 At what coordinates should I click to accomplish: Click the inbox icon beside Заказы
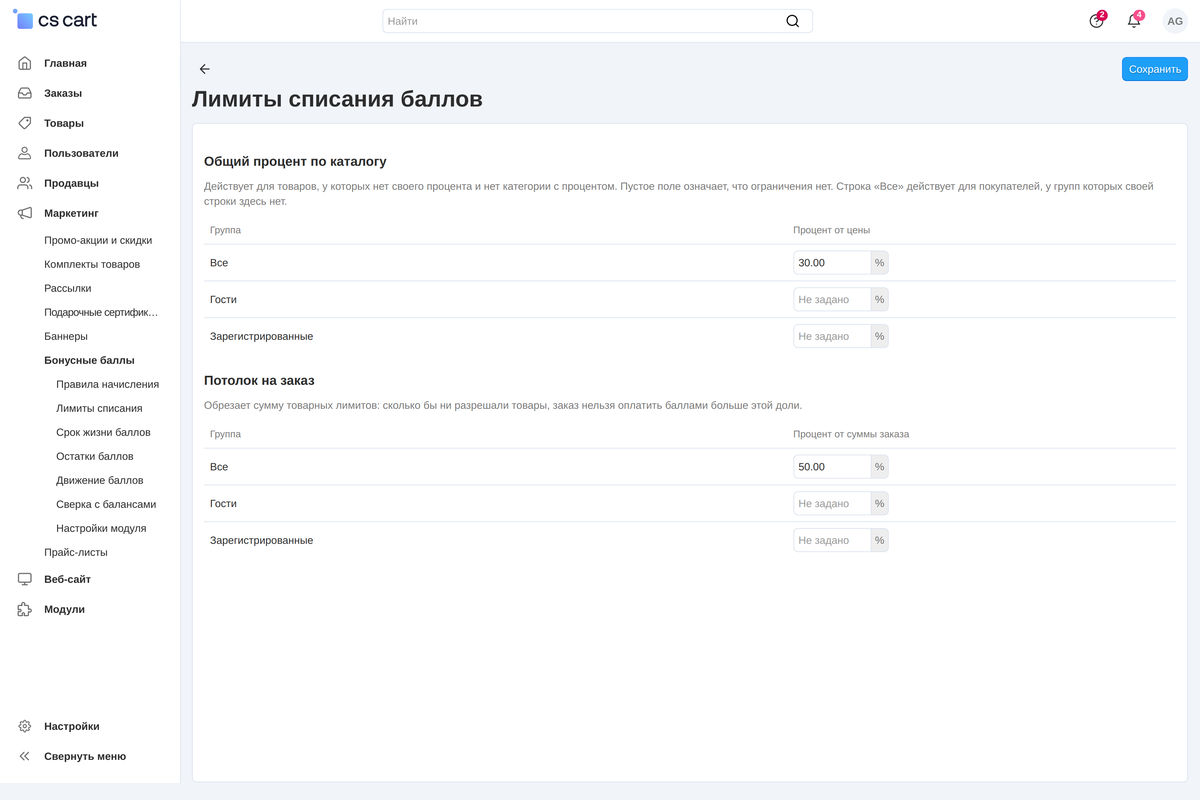click(25, 93)
